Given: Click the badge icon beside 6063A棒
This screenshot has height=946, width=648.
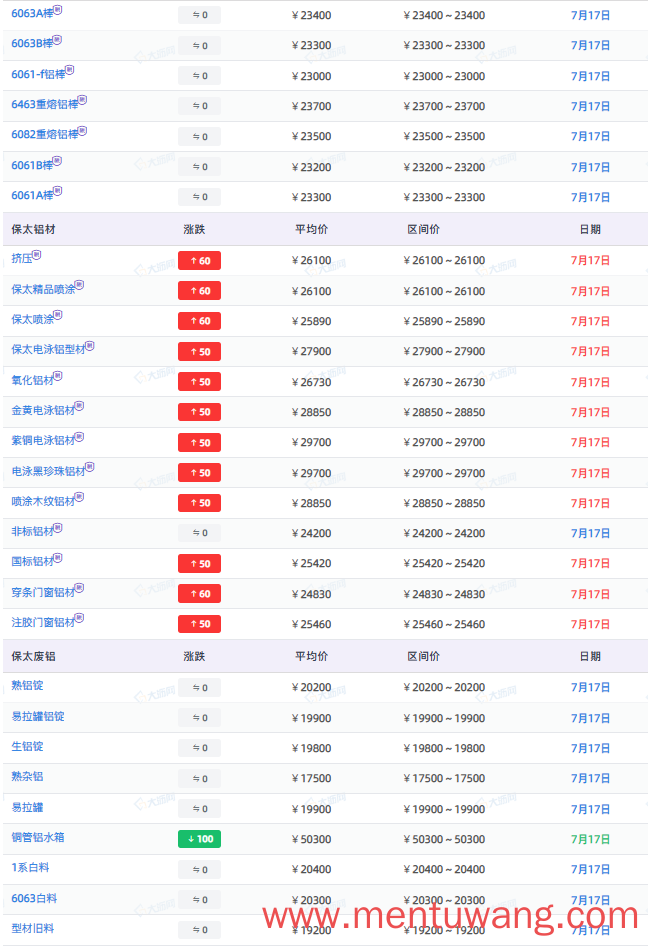Looking at the screenshot, I should (58, 10).
